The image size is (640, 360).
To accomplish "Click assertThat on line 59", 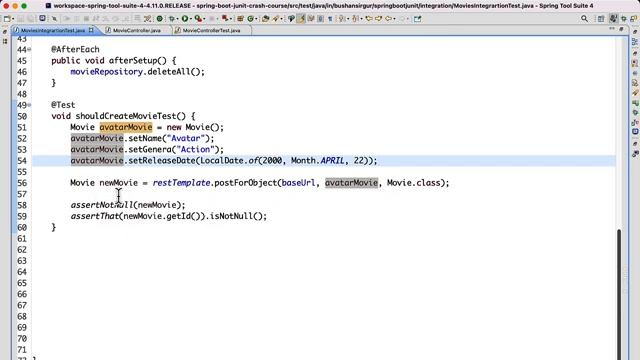I will (x=95, y=216).
